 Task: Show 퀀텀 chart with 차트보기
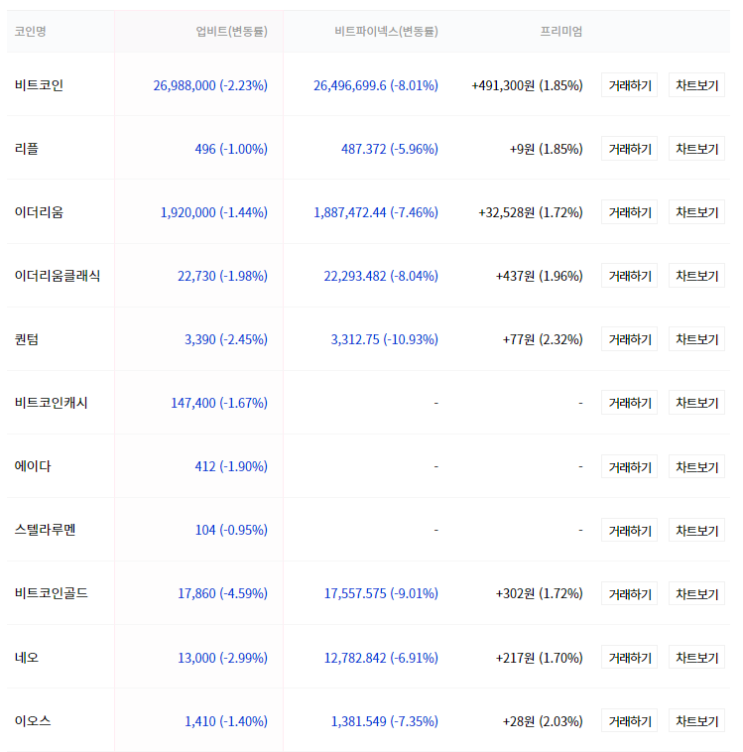click(x=696, y=339)
